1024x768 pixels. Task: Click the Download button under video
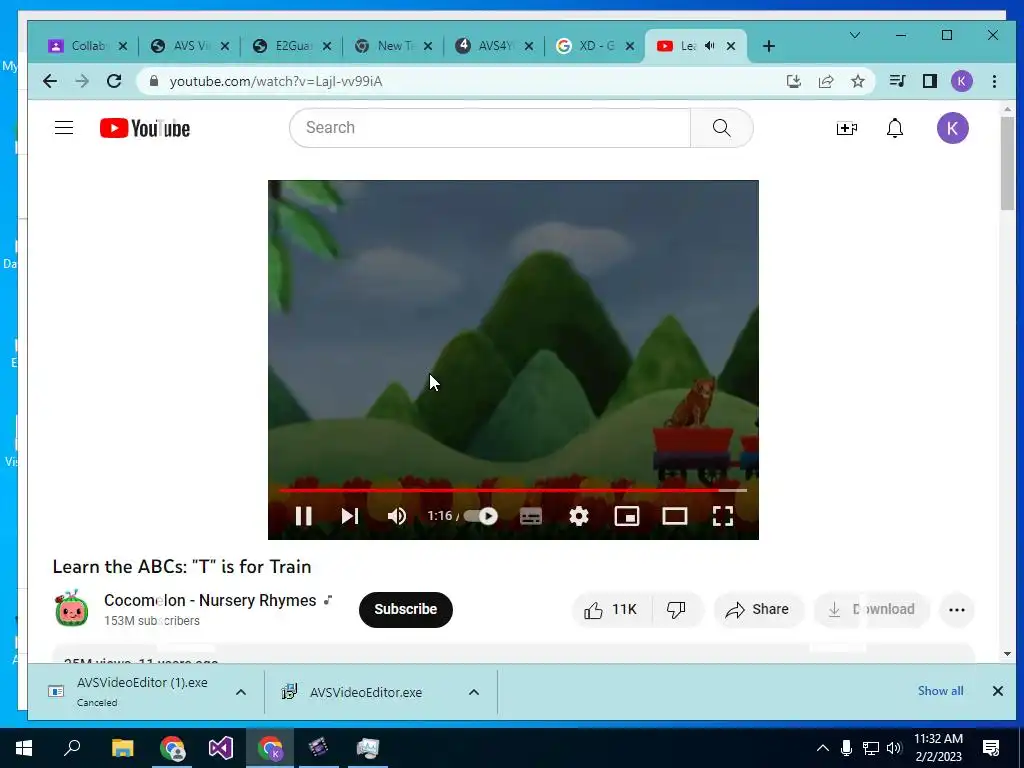(x=872, y=609)
